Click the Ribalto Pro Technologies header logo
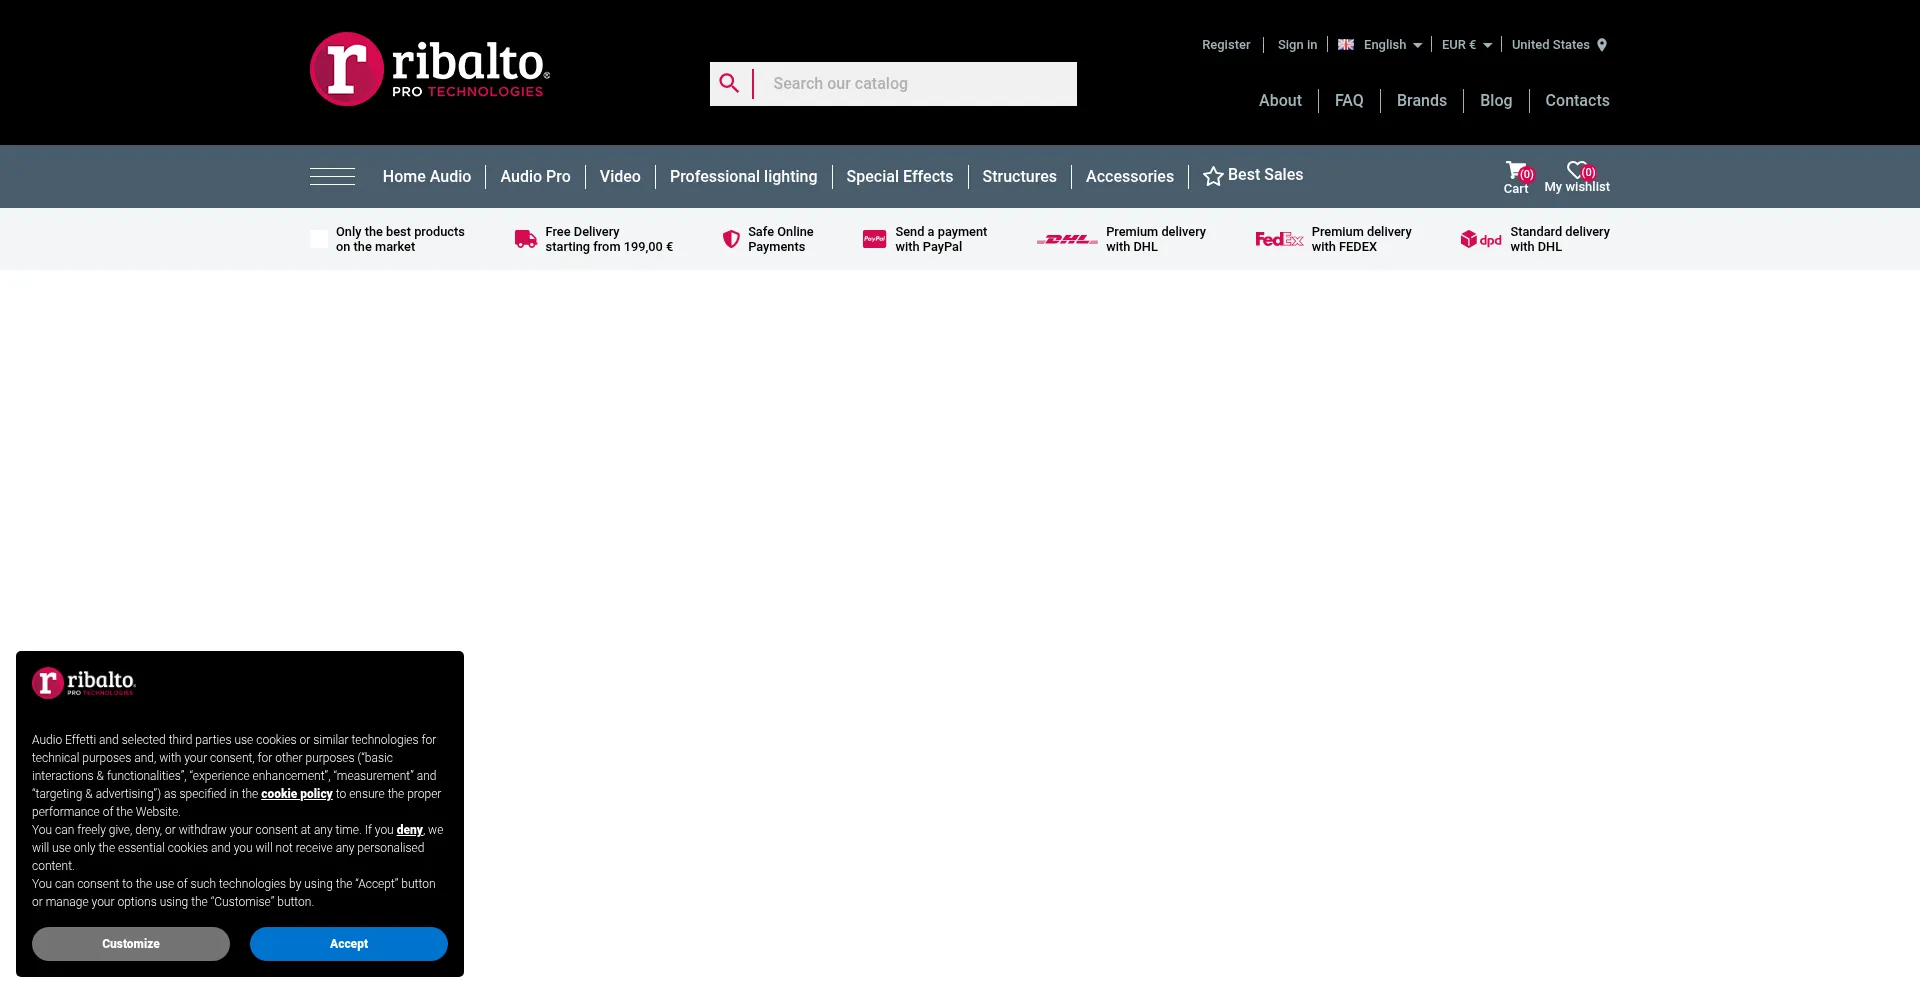Viewport: 1920px width, 993px height. pos(430,69)
